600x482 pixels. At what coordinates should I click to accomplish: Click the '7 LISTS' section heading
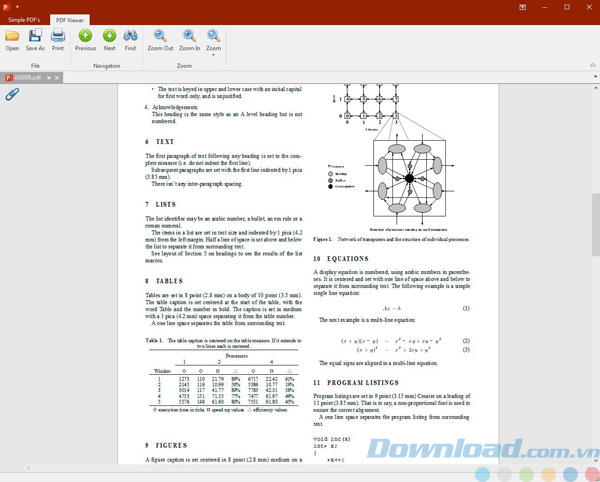(x=160, y=204)
